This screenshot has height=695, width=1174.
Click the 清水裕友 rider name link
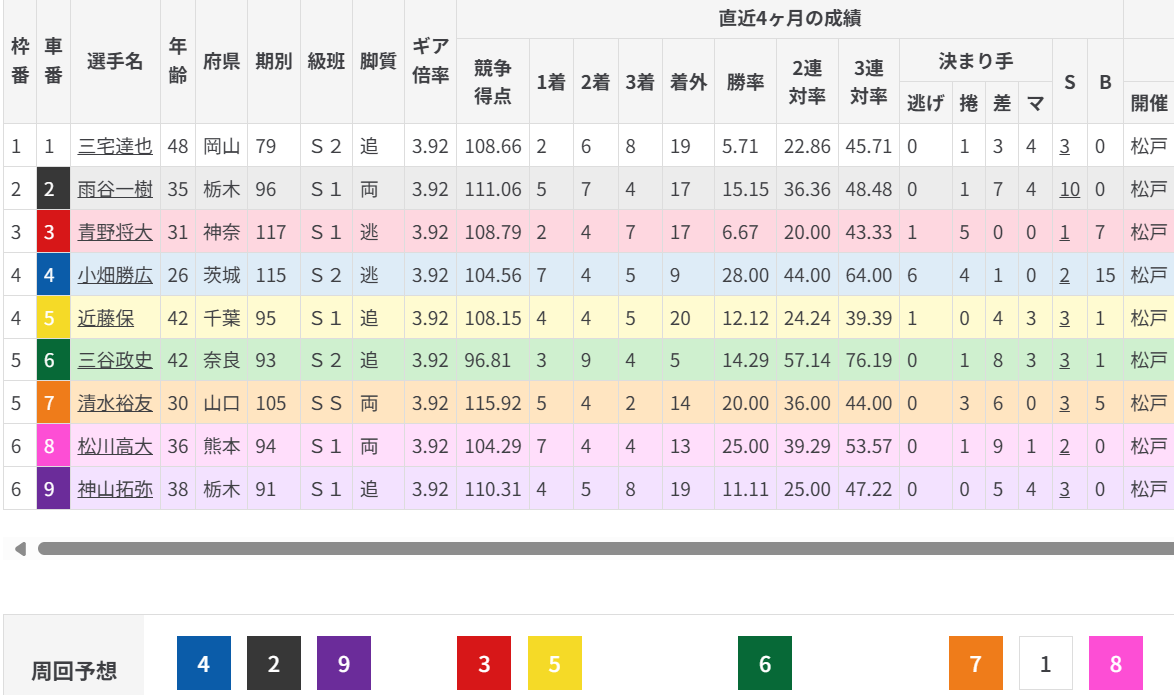115,404
